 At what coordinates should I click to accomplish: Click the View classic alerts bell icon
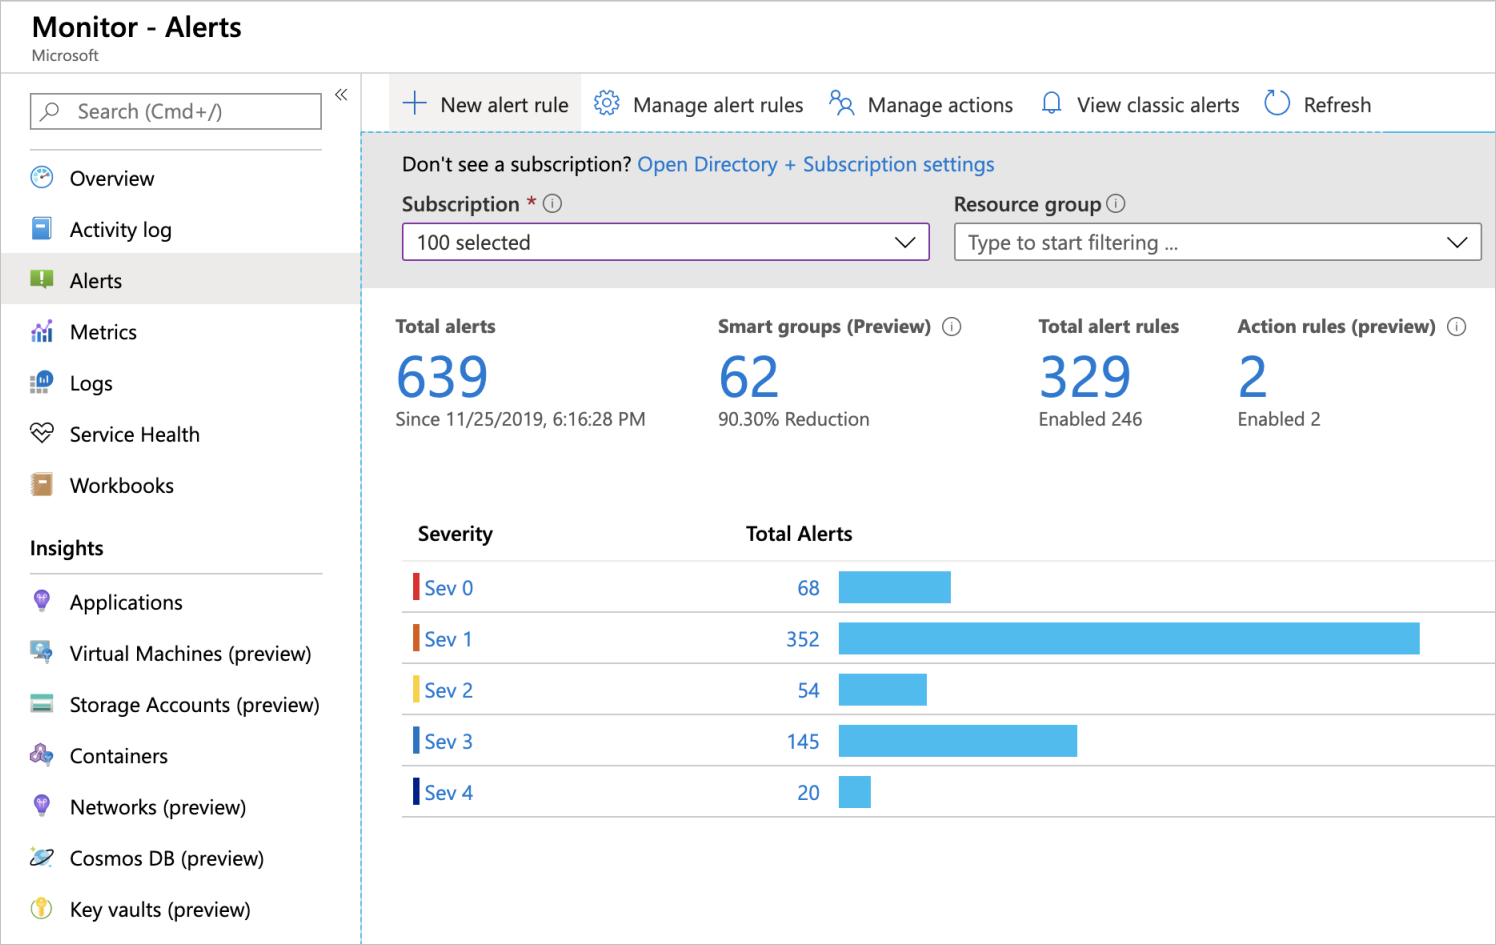(x=1051, y=103)
